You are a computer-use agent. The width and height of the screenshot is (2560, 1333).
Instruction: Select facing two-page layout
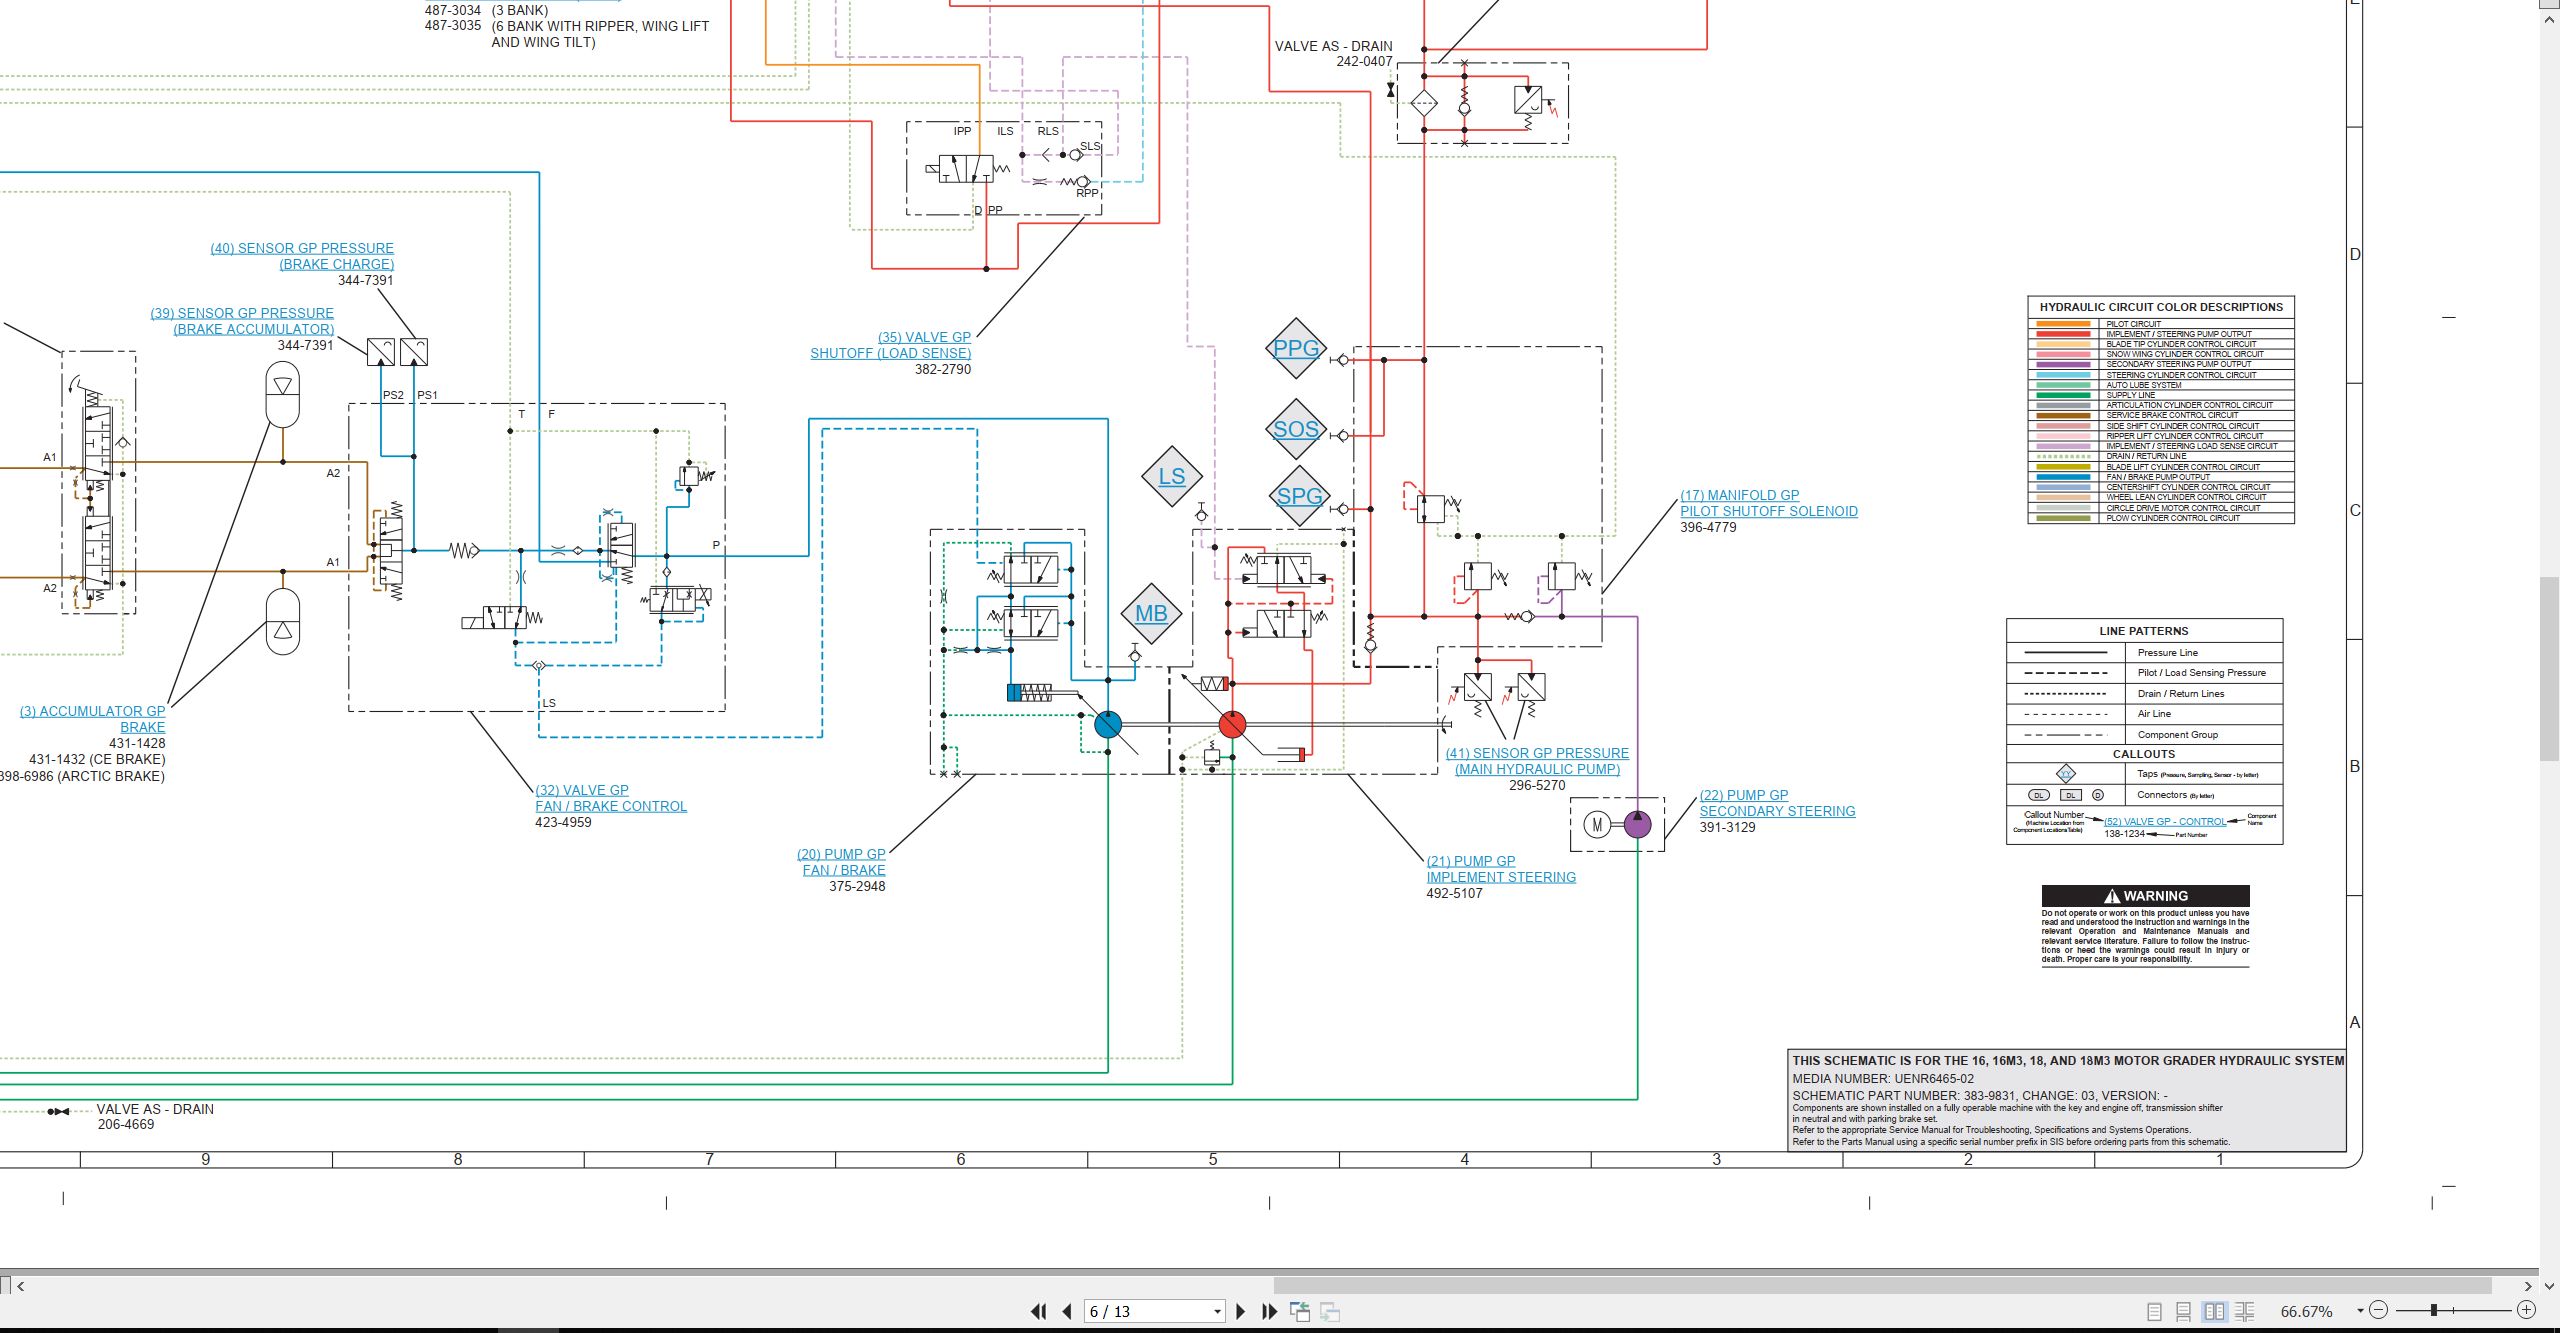click(x=2215, y=1311)
